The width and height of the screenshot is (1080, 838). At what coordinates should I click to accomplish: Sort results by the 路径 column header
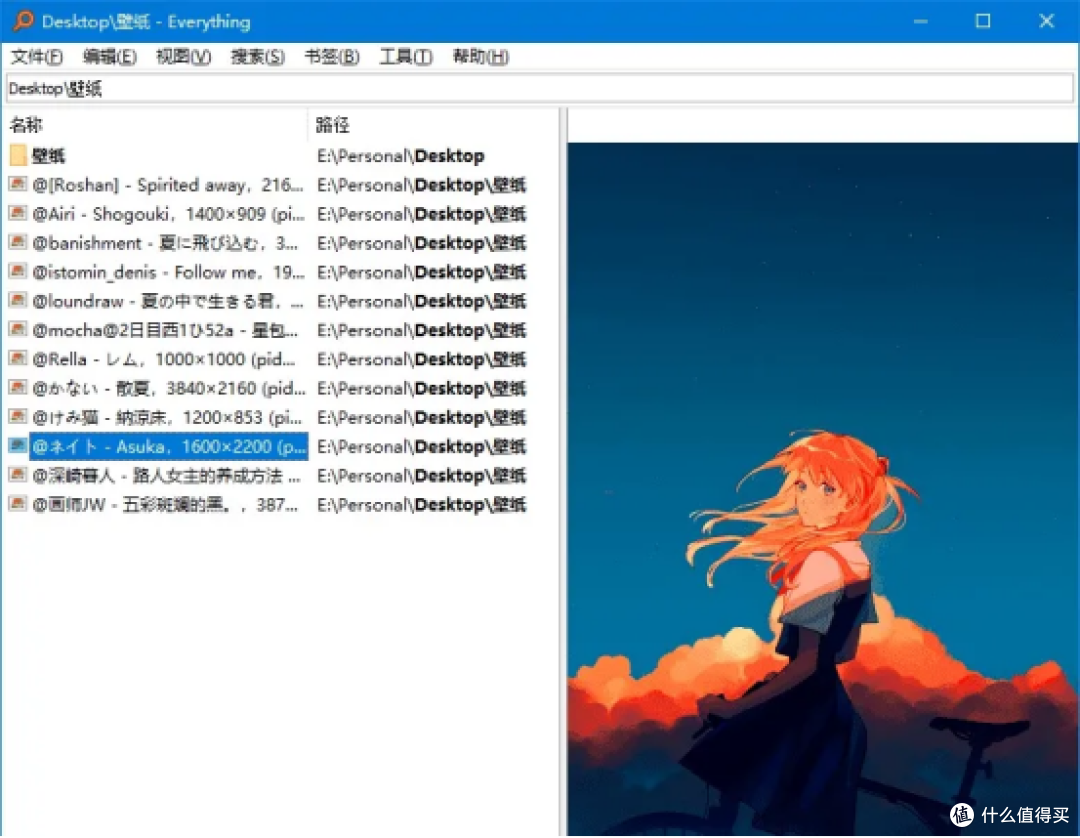333,124
